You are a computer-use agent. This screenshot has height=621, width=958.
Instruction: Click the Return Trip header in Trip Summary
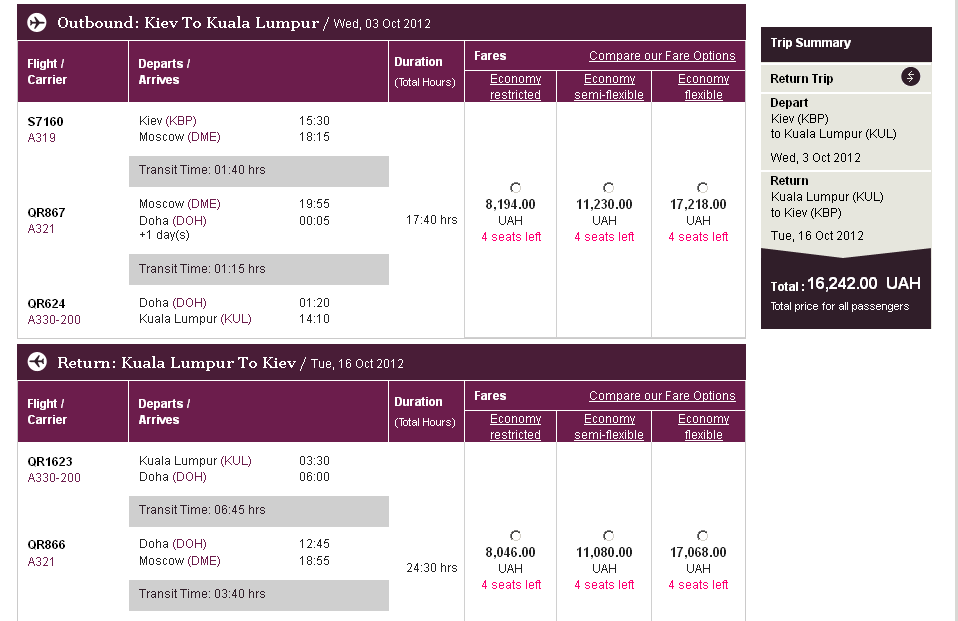click(802, 79)
